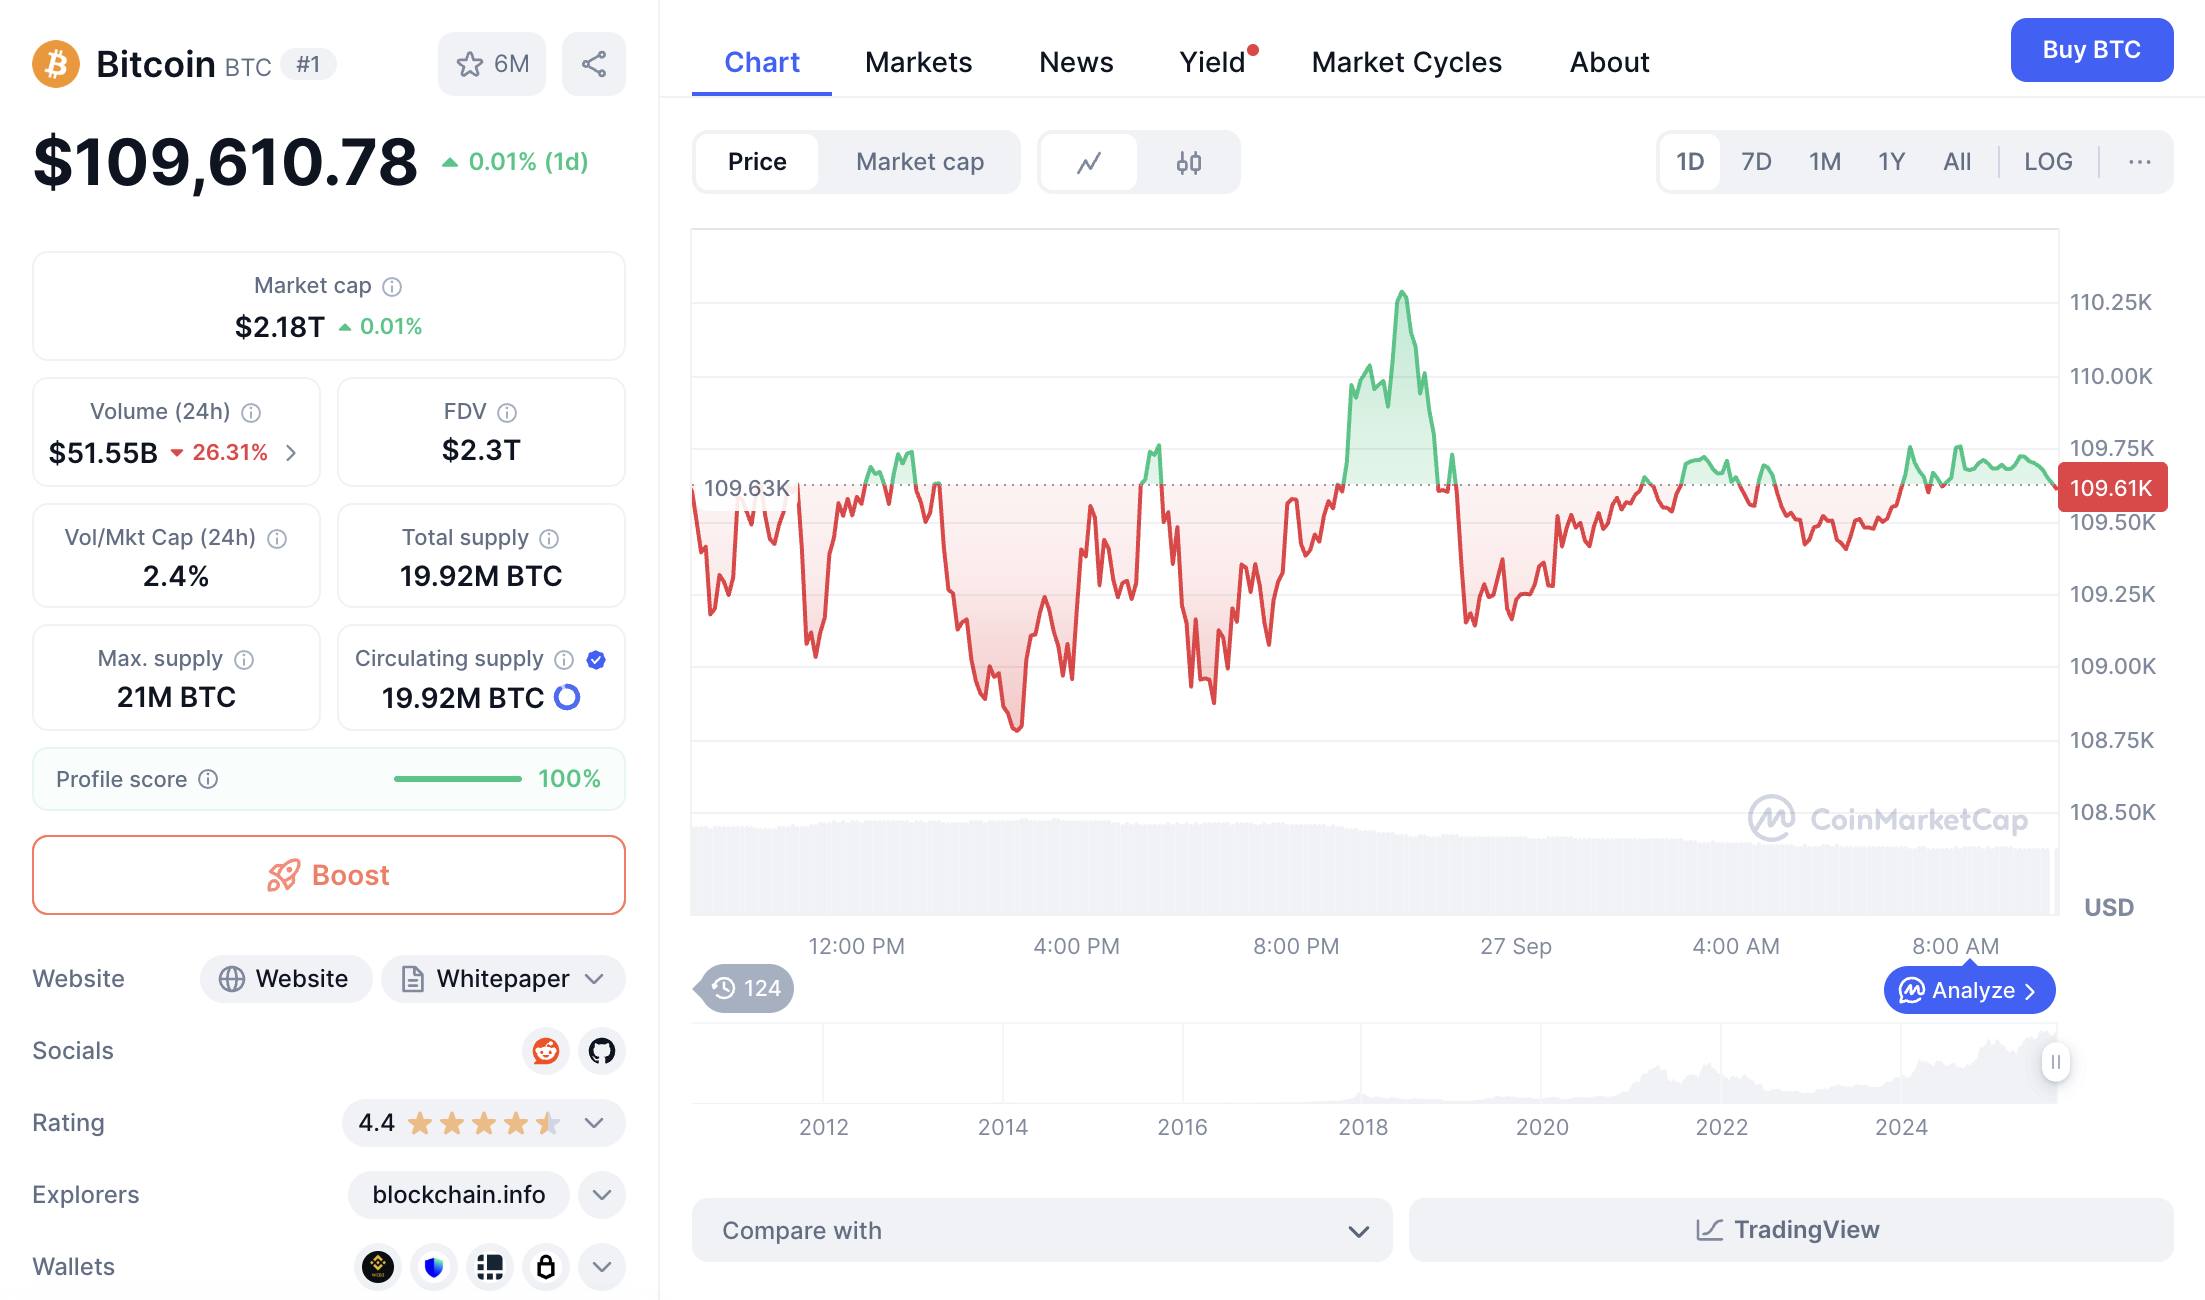Image resolution: width=2205 pixels, height=1300 pixels.
Task: Expand the Rating 4.4 dropdown
Action: (x=484, y=1123)
